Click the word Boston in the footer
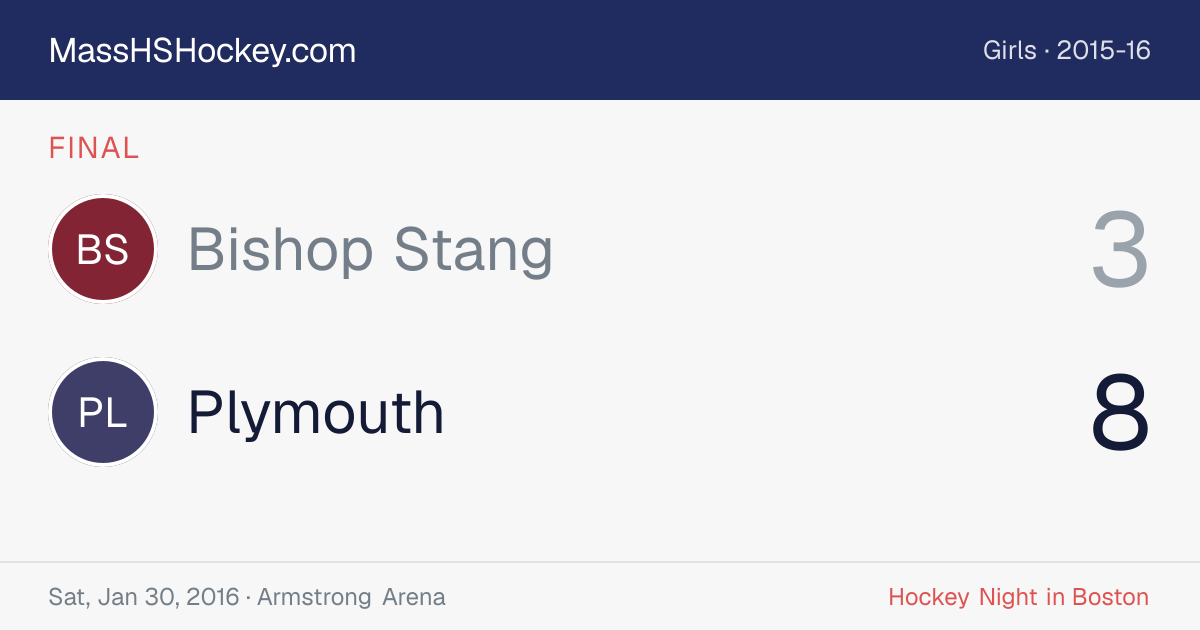1200x630 pixels. pos(1110,597)
